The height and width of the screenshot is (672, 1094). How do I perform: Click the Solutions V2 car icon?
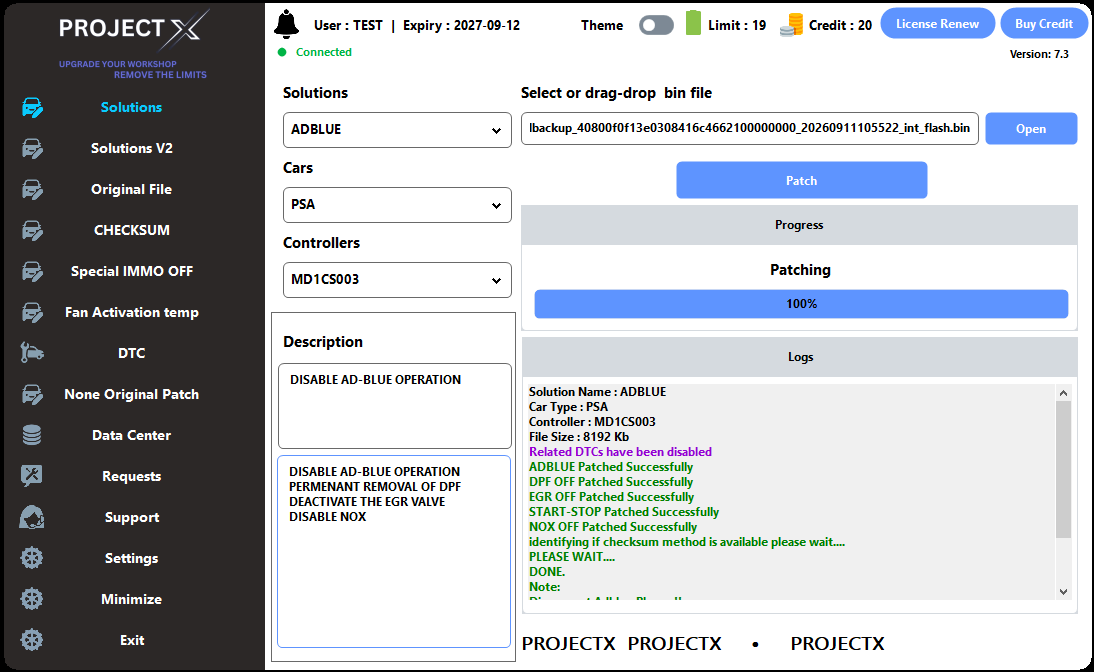[32, 149]
